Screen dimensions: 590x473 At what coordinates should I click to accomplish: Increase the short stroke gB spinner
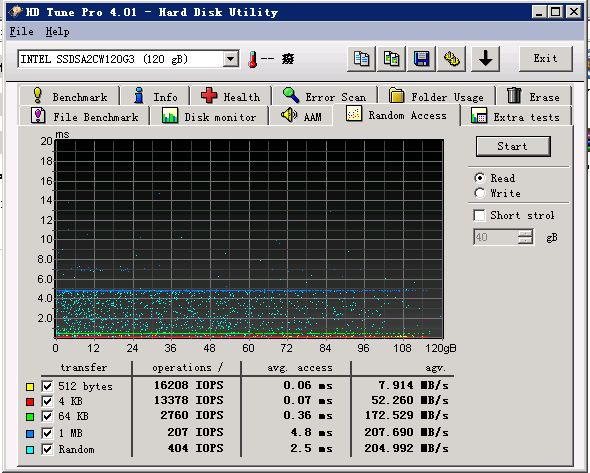(x=525, y=234)
